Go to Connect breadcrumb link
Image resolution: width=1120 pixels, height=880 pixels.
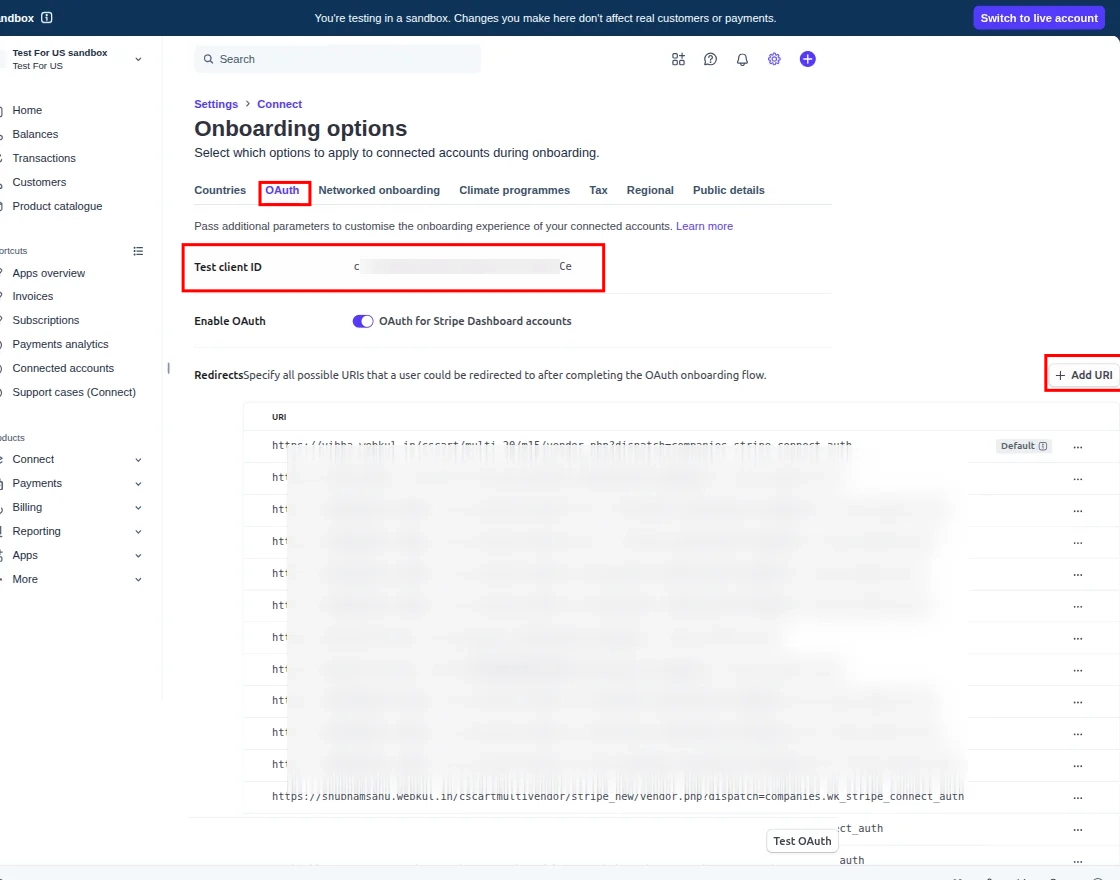(279, 104)
